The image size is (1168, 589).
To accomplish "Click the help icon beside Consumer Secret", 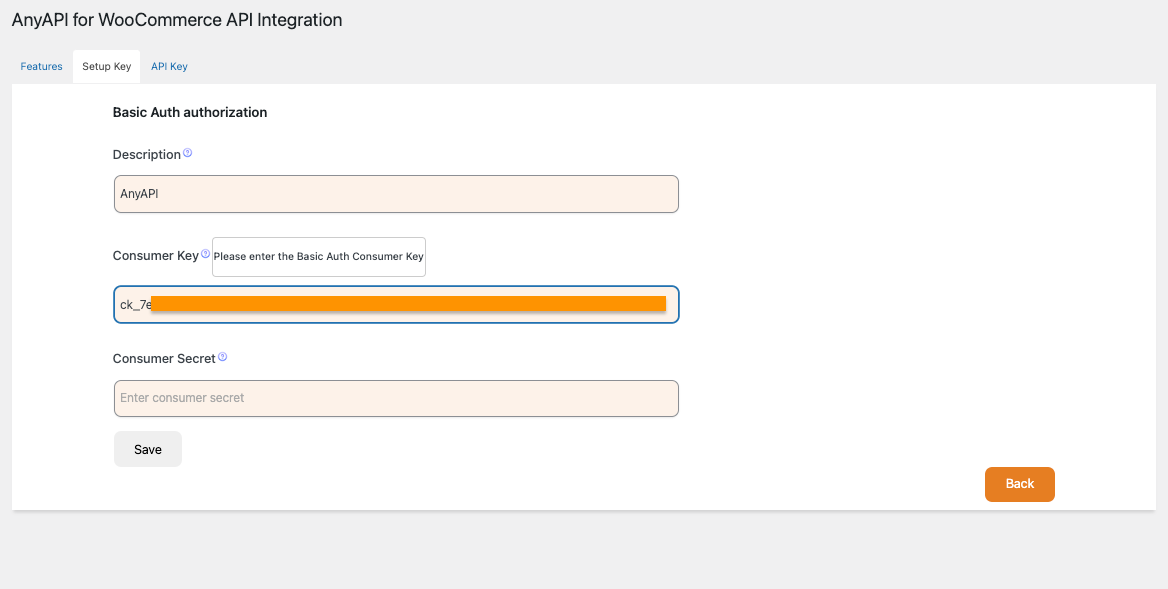I will pyautogui.click(x=222, y=357).
